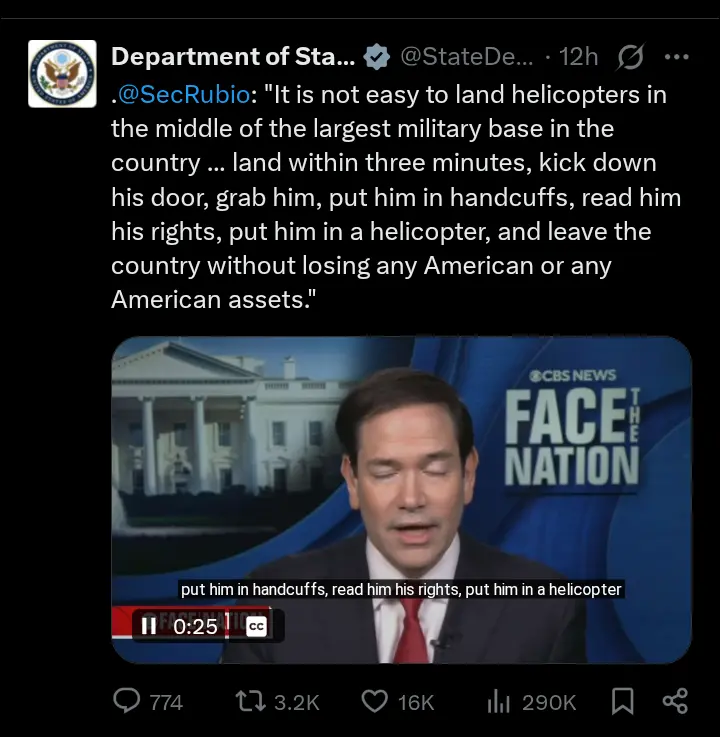Screen dimensions: 720x737
Task: View analytics via the bar chart icon
Action: [499, 702]
